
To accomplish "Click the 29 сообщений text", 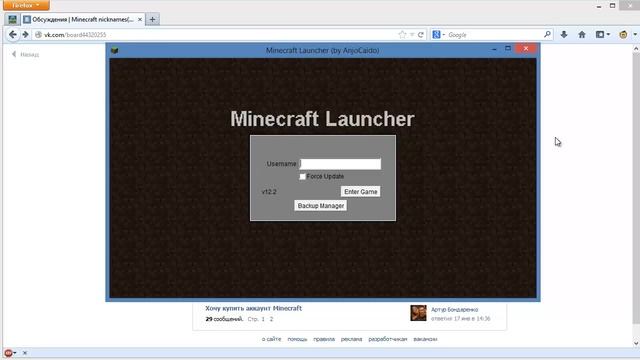I will (x=224, y=319).
